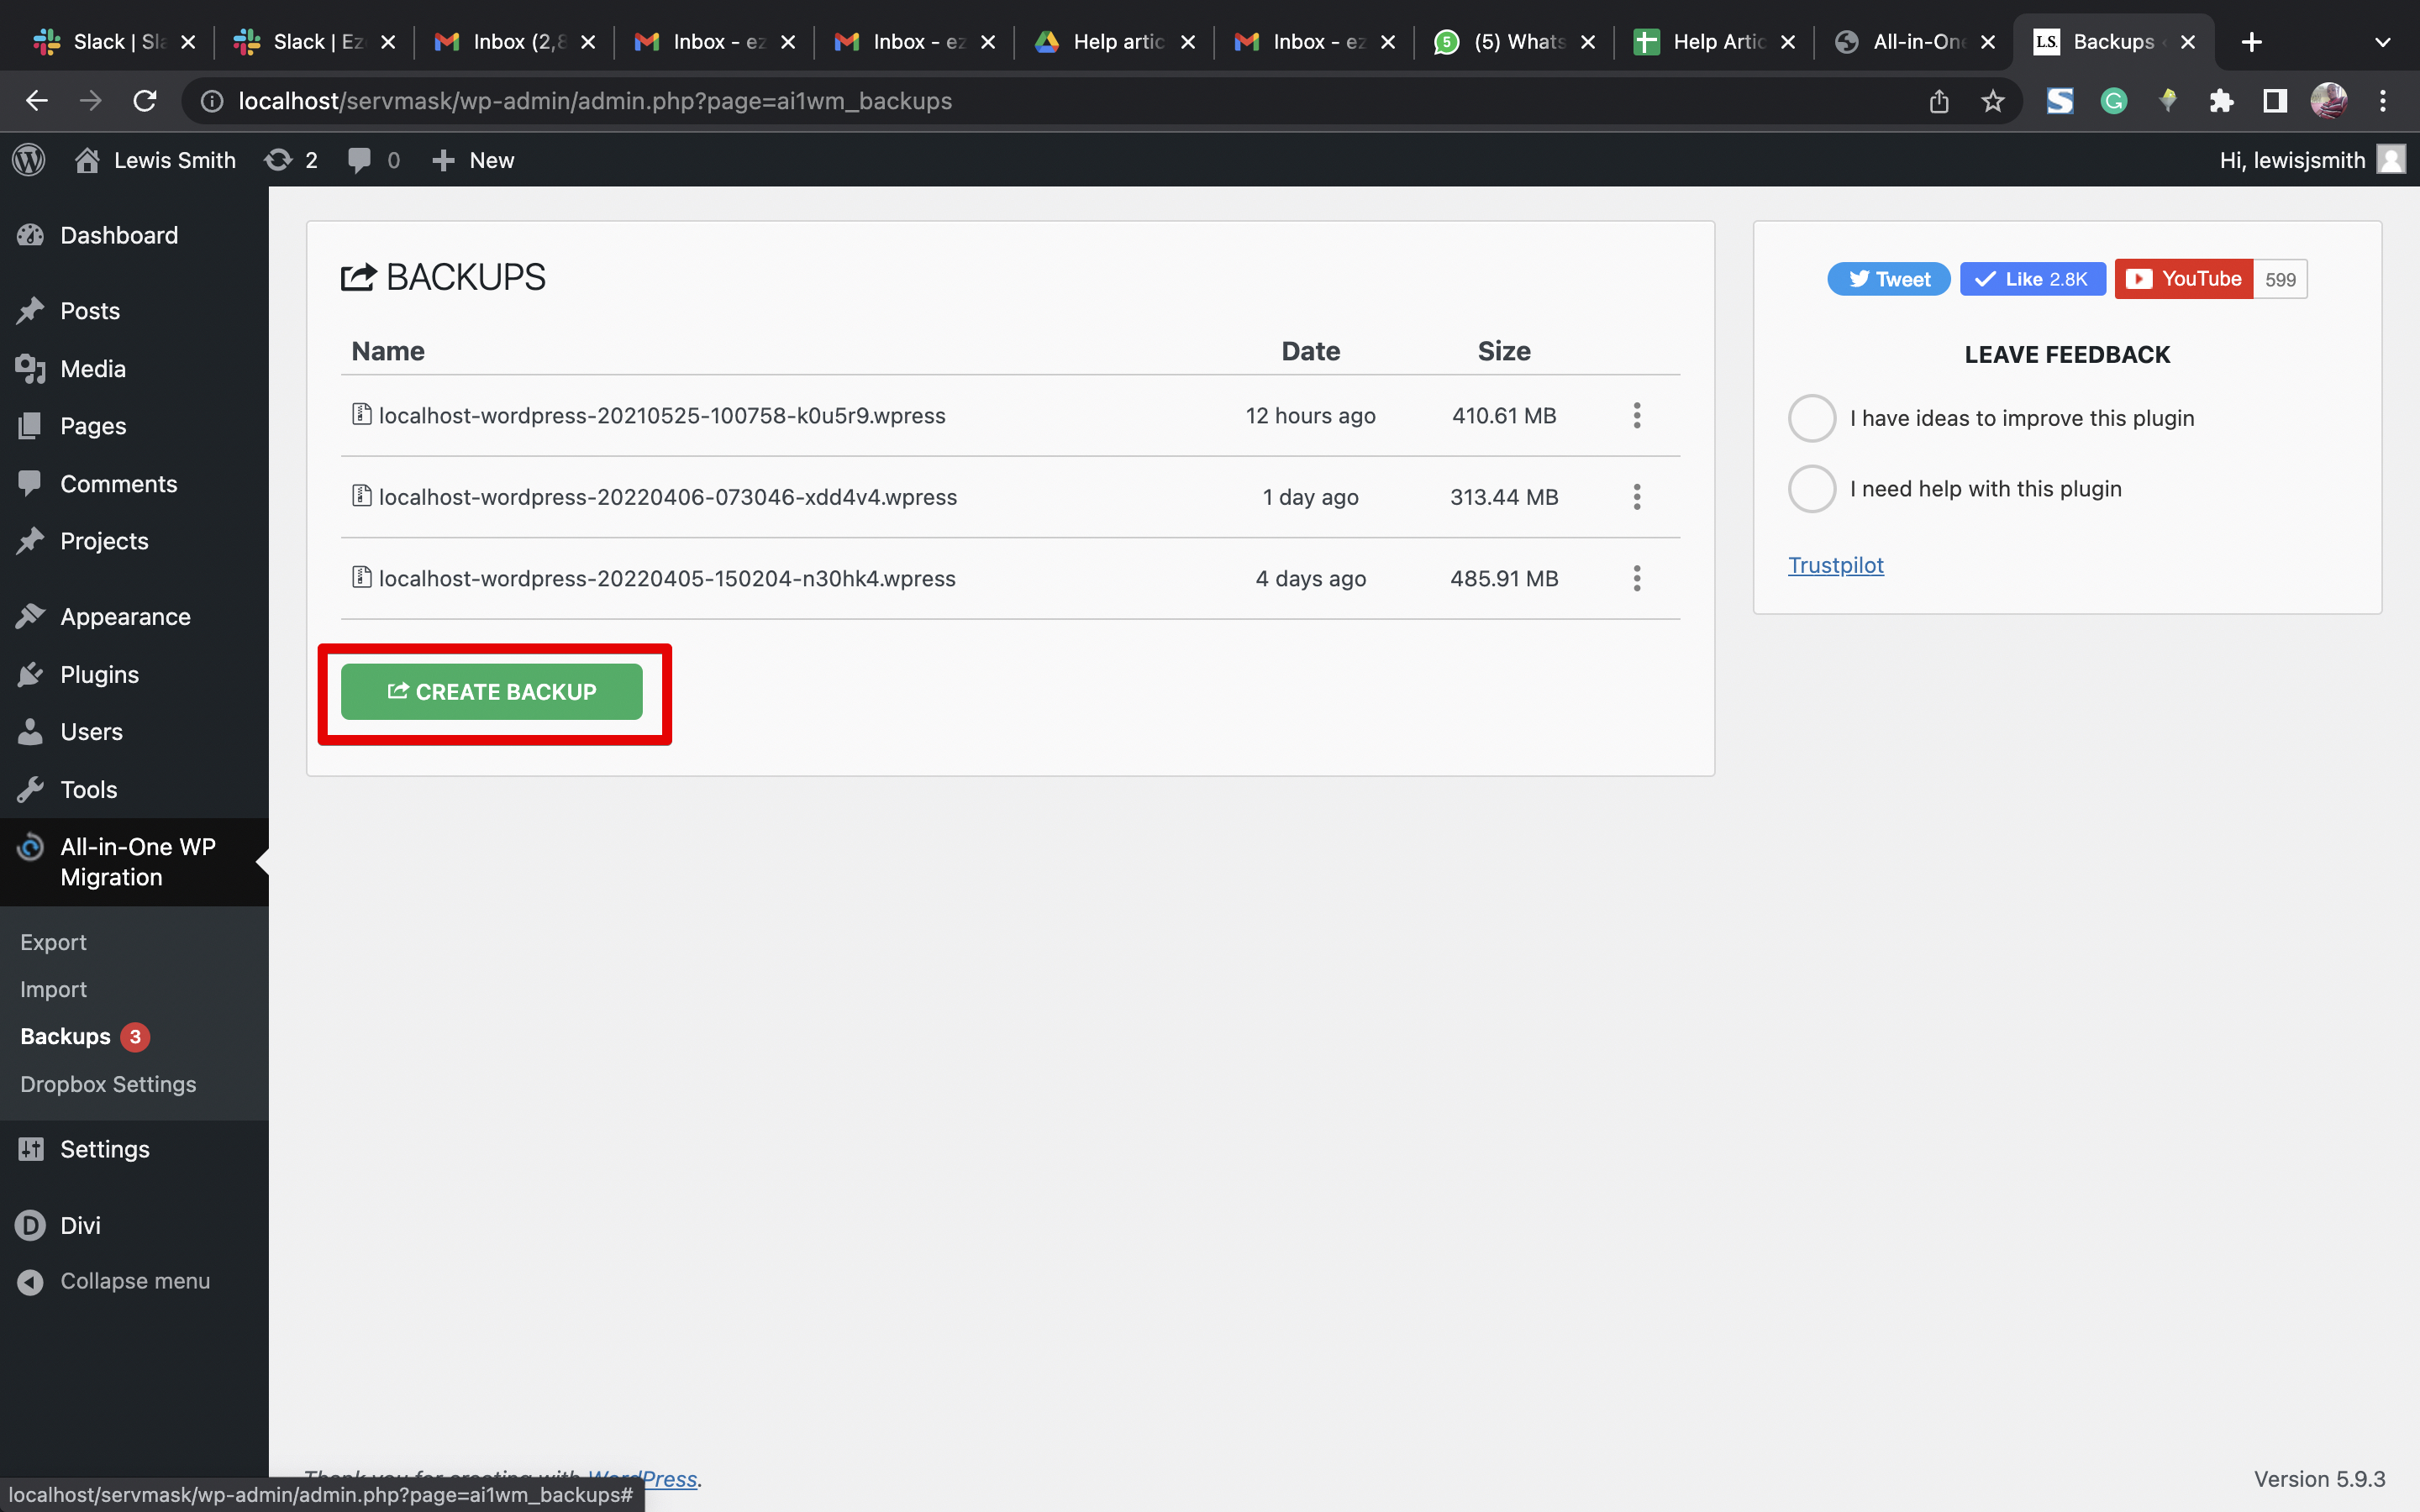
Task: Open the Export submenu item
Action: 53,942
